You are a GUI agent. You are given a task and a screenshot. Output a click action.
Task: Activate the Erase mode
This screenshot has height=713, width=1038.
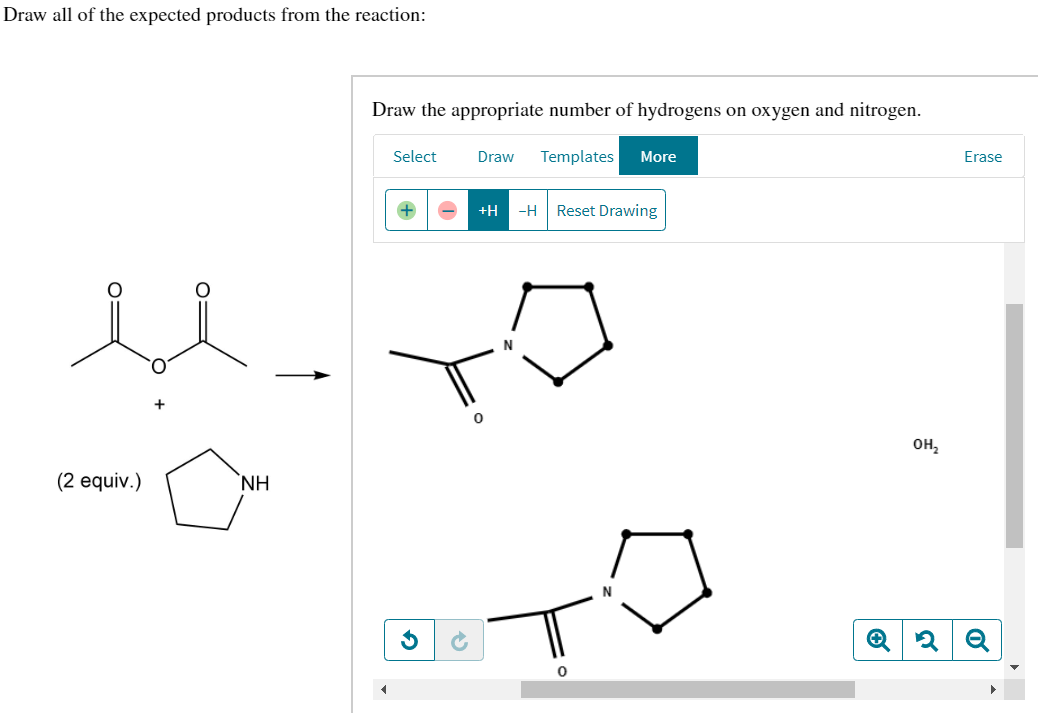(983, 156)
